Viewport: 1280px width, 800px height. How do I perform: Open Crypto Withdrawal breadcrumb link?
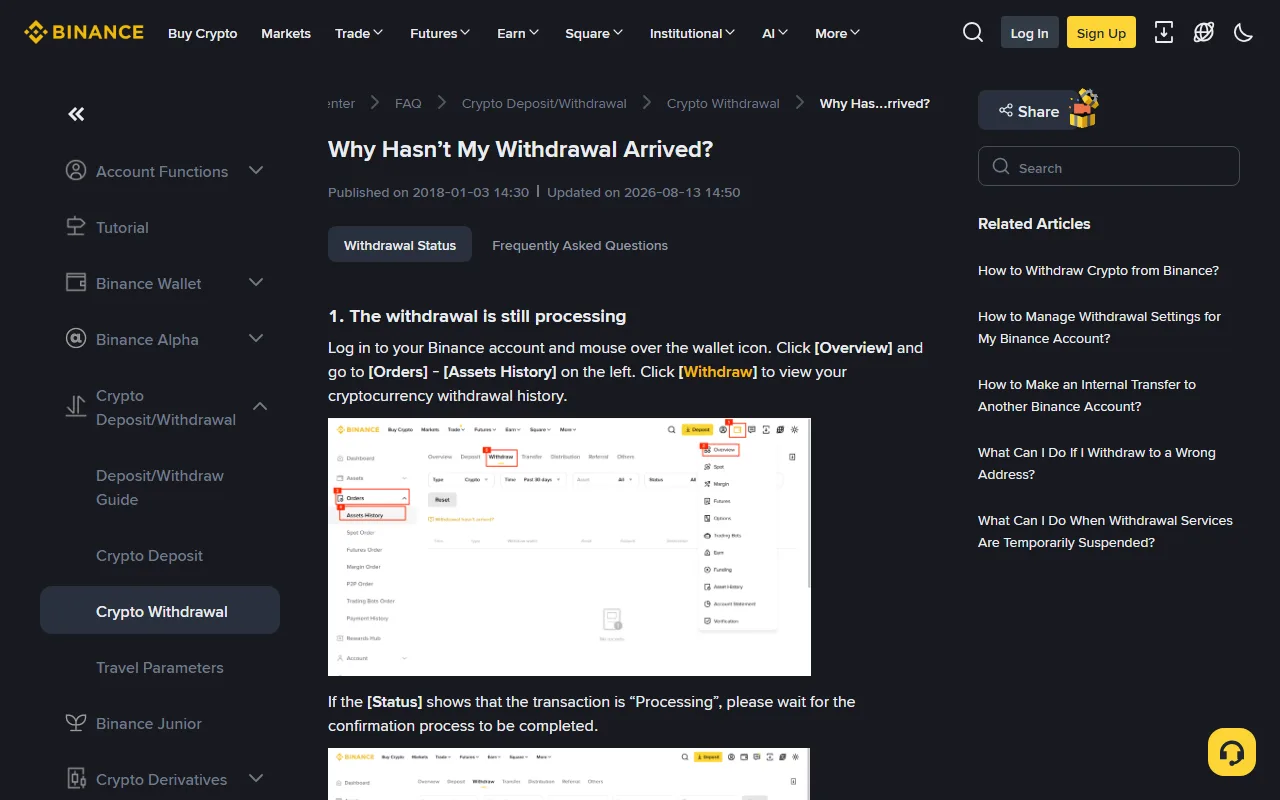click(723, 103)
